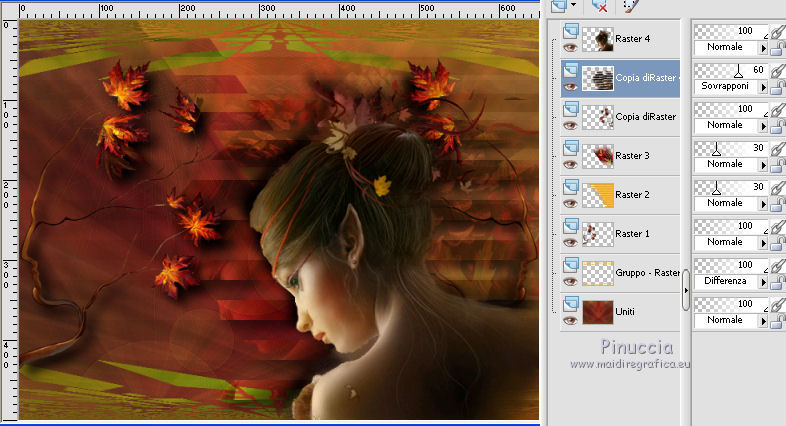Click the layer palette splitter handle
This screenshot has height=426, width=786.
686,291
